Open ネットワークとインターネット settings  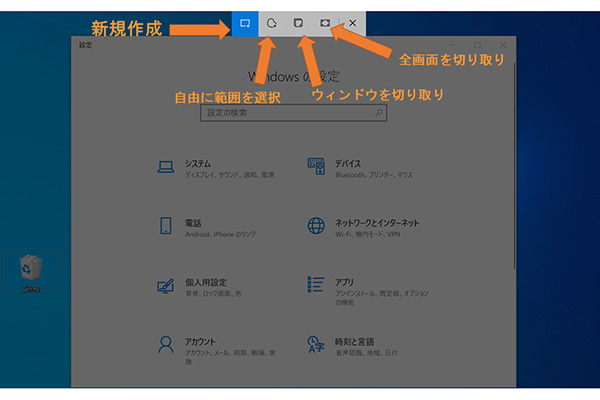pyautogui.click(x=364, y=228)
